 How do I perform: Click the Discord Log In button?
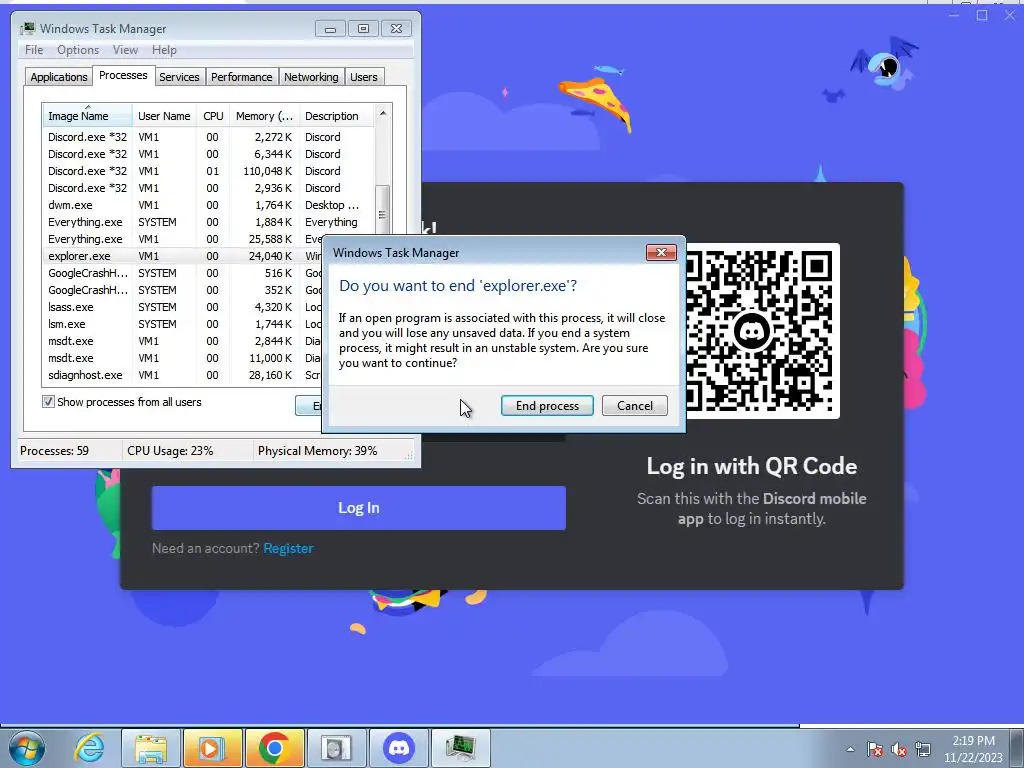(x=359, y=507)
